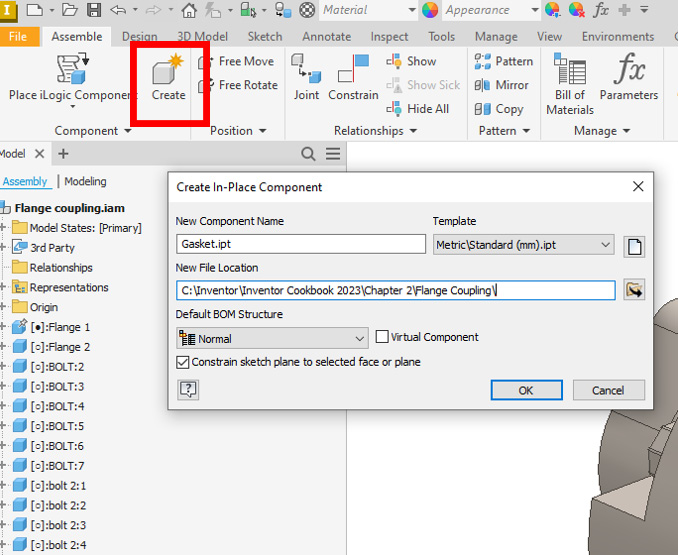
Task: Select the Free Rotate tool
Action: point(238,85)
